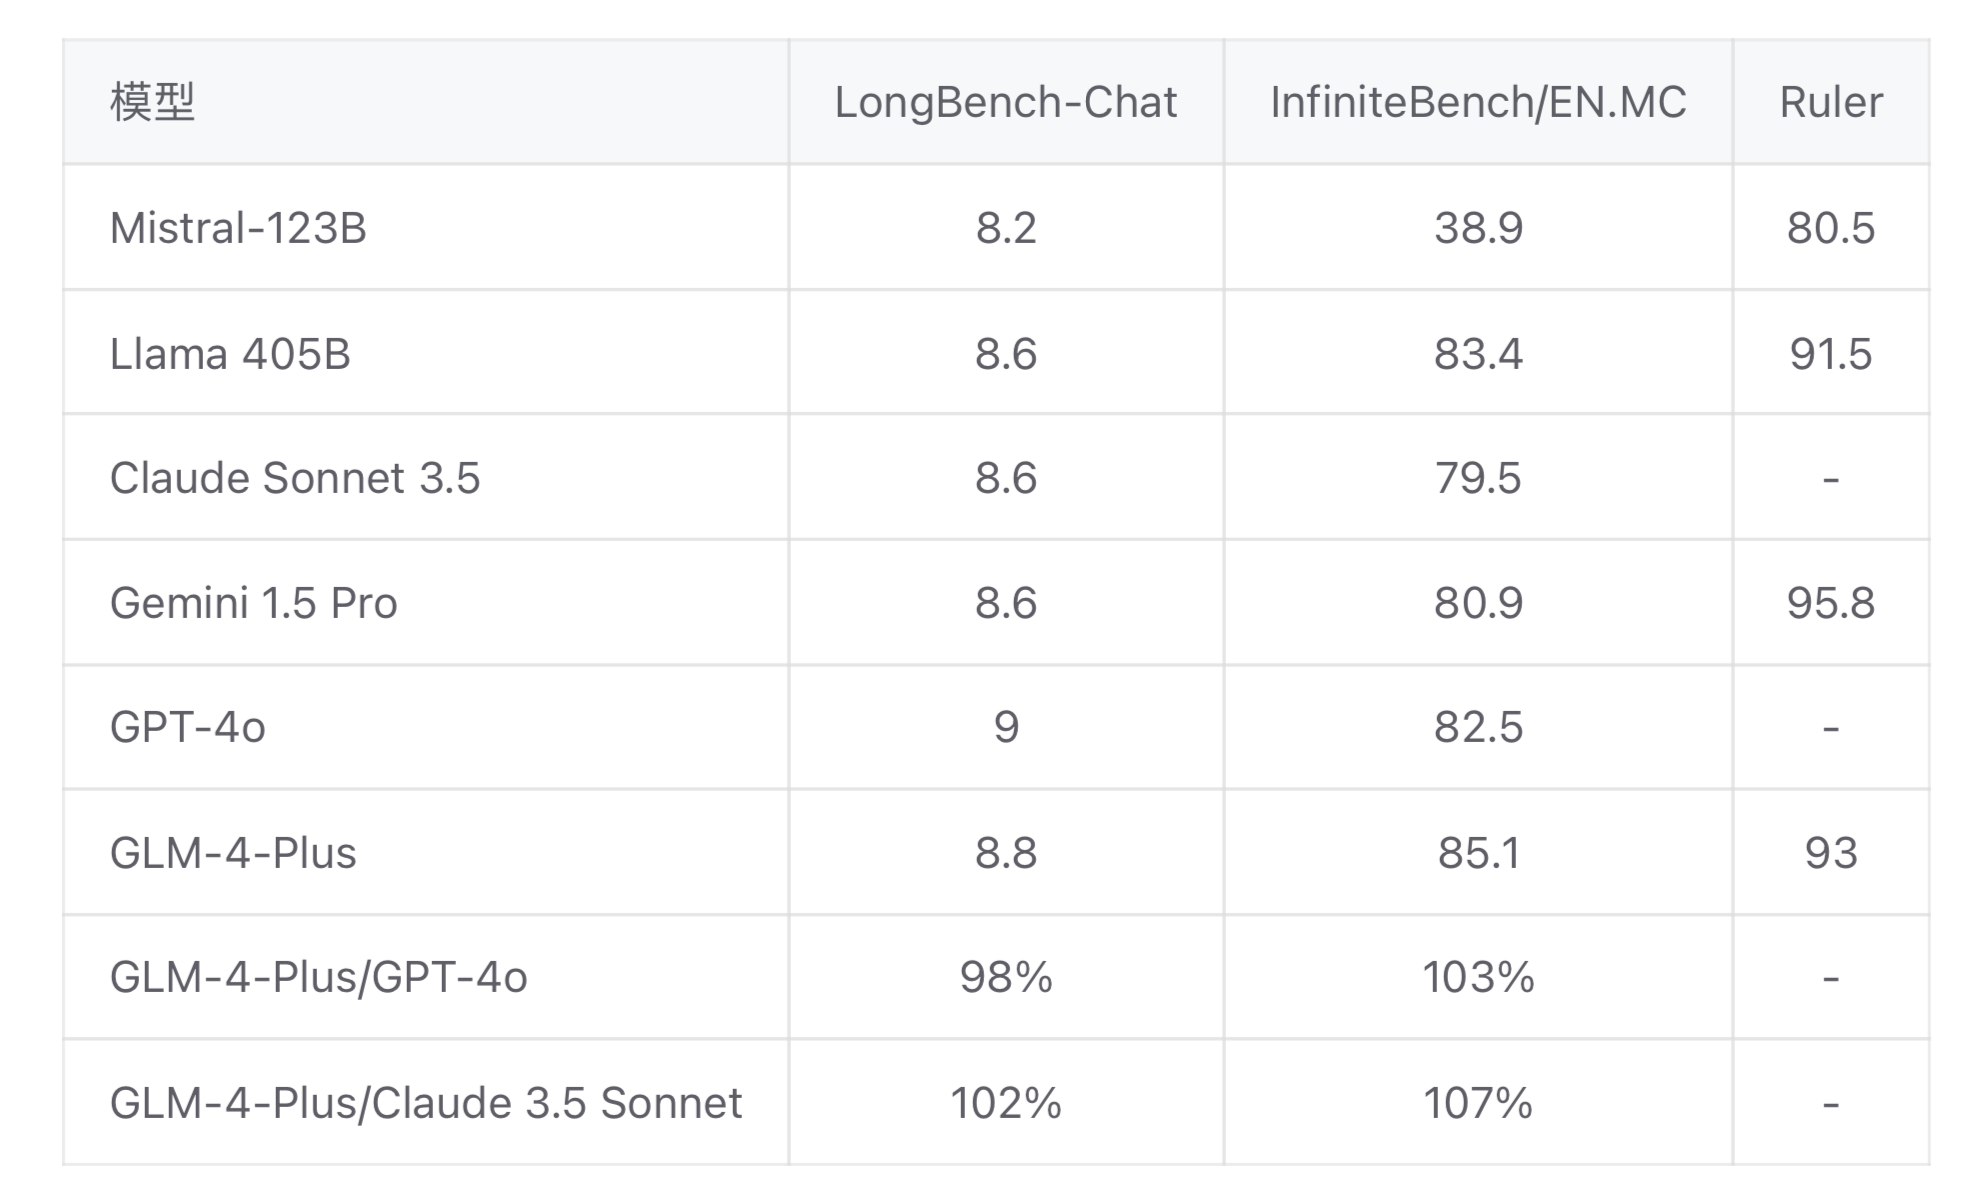Click the GLM-4-Plus/GPT-4o comparison row label
The image size is (1988, 1204).
click(318, 977)
